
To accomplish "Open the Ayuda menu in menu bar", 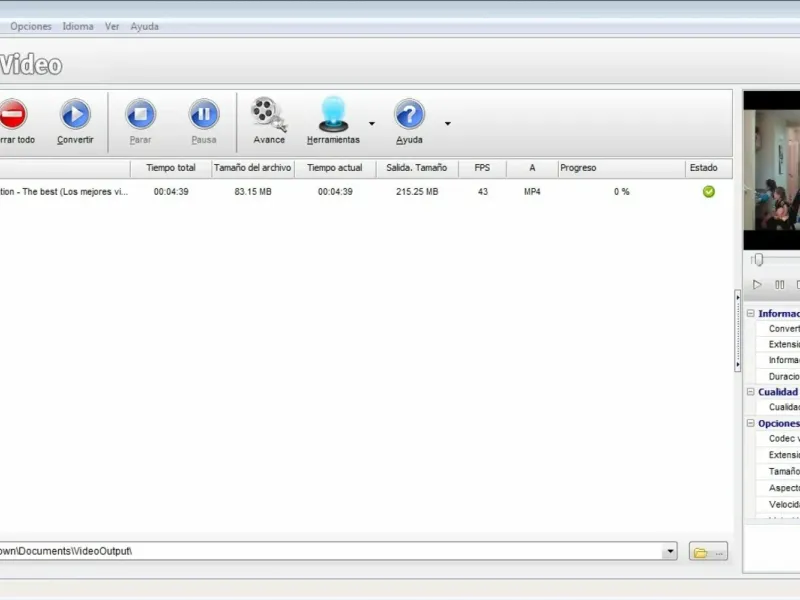I will [x=144, y=26].
